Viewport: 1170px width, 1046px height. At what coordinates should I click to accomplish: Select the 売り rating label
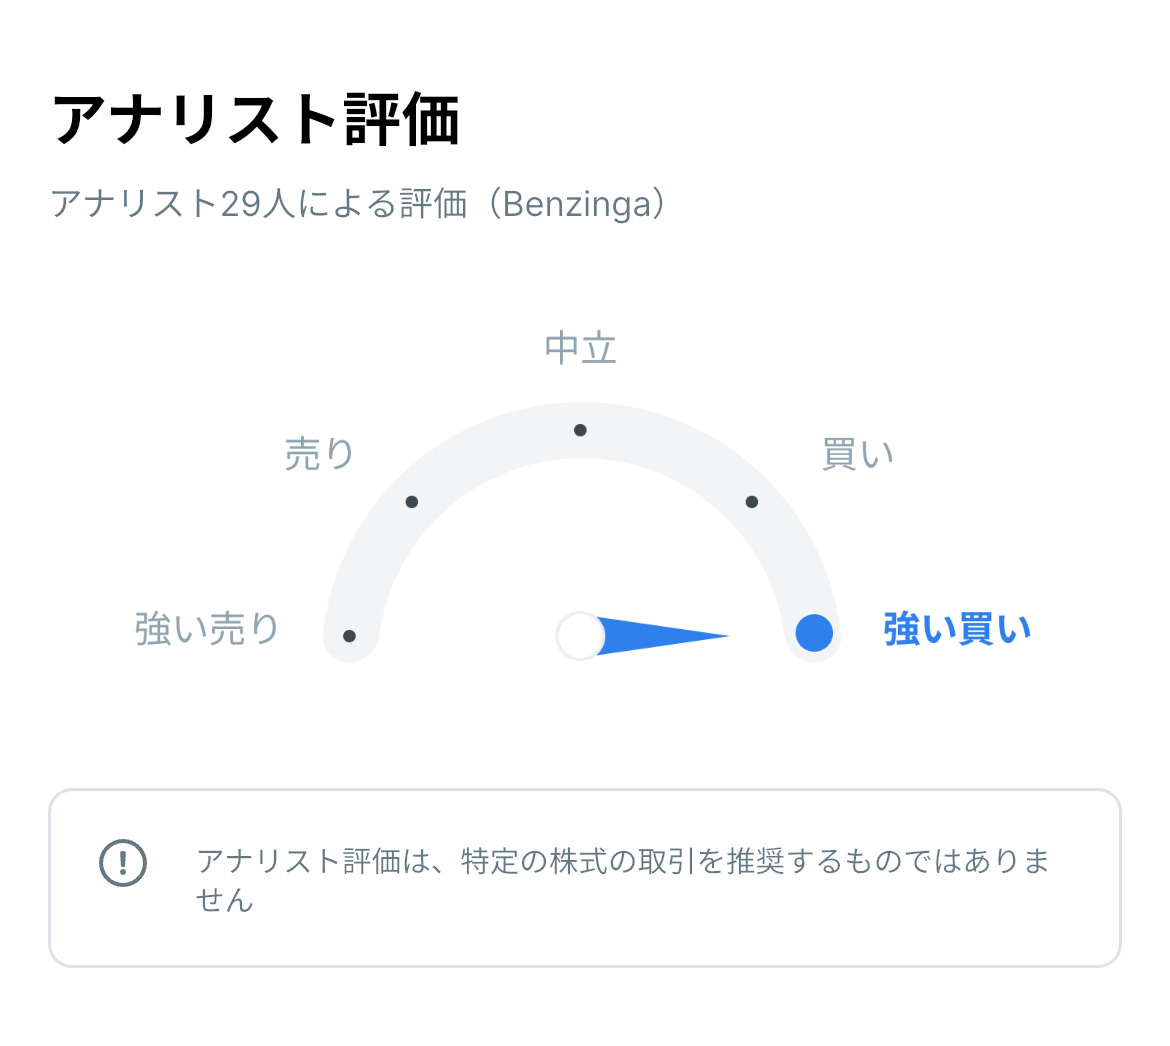(320, 454)
